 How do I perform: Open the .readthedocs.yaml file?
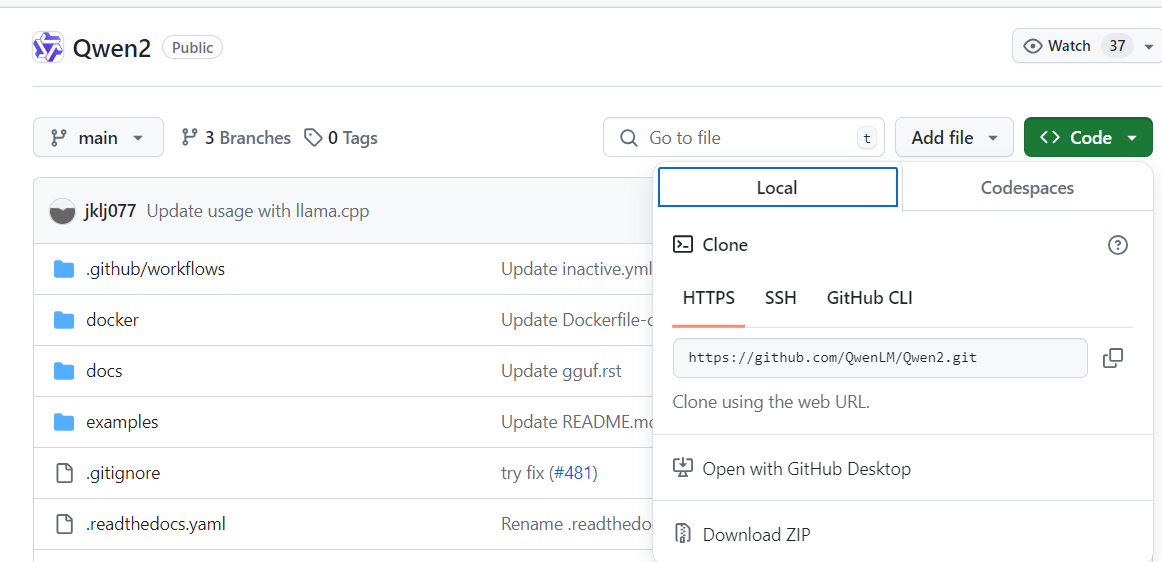coord(156,524)
